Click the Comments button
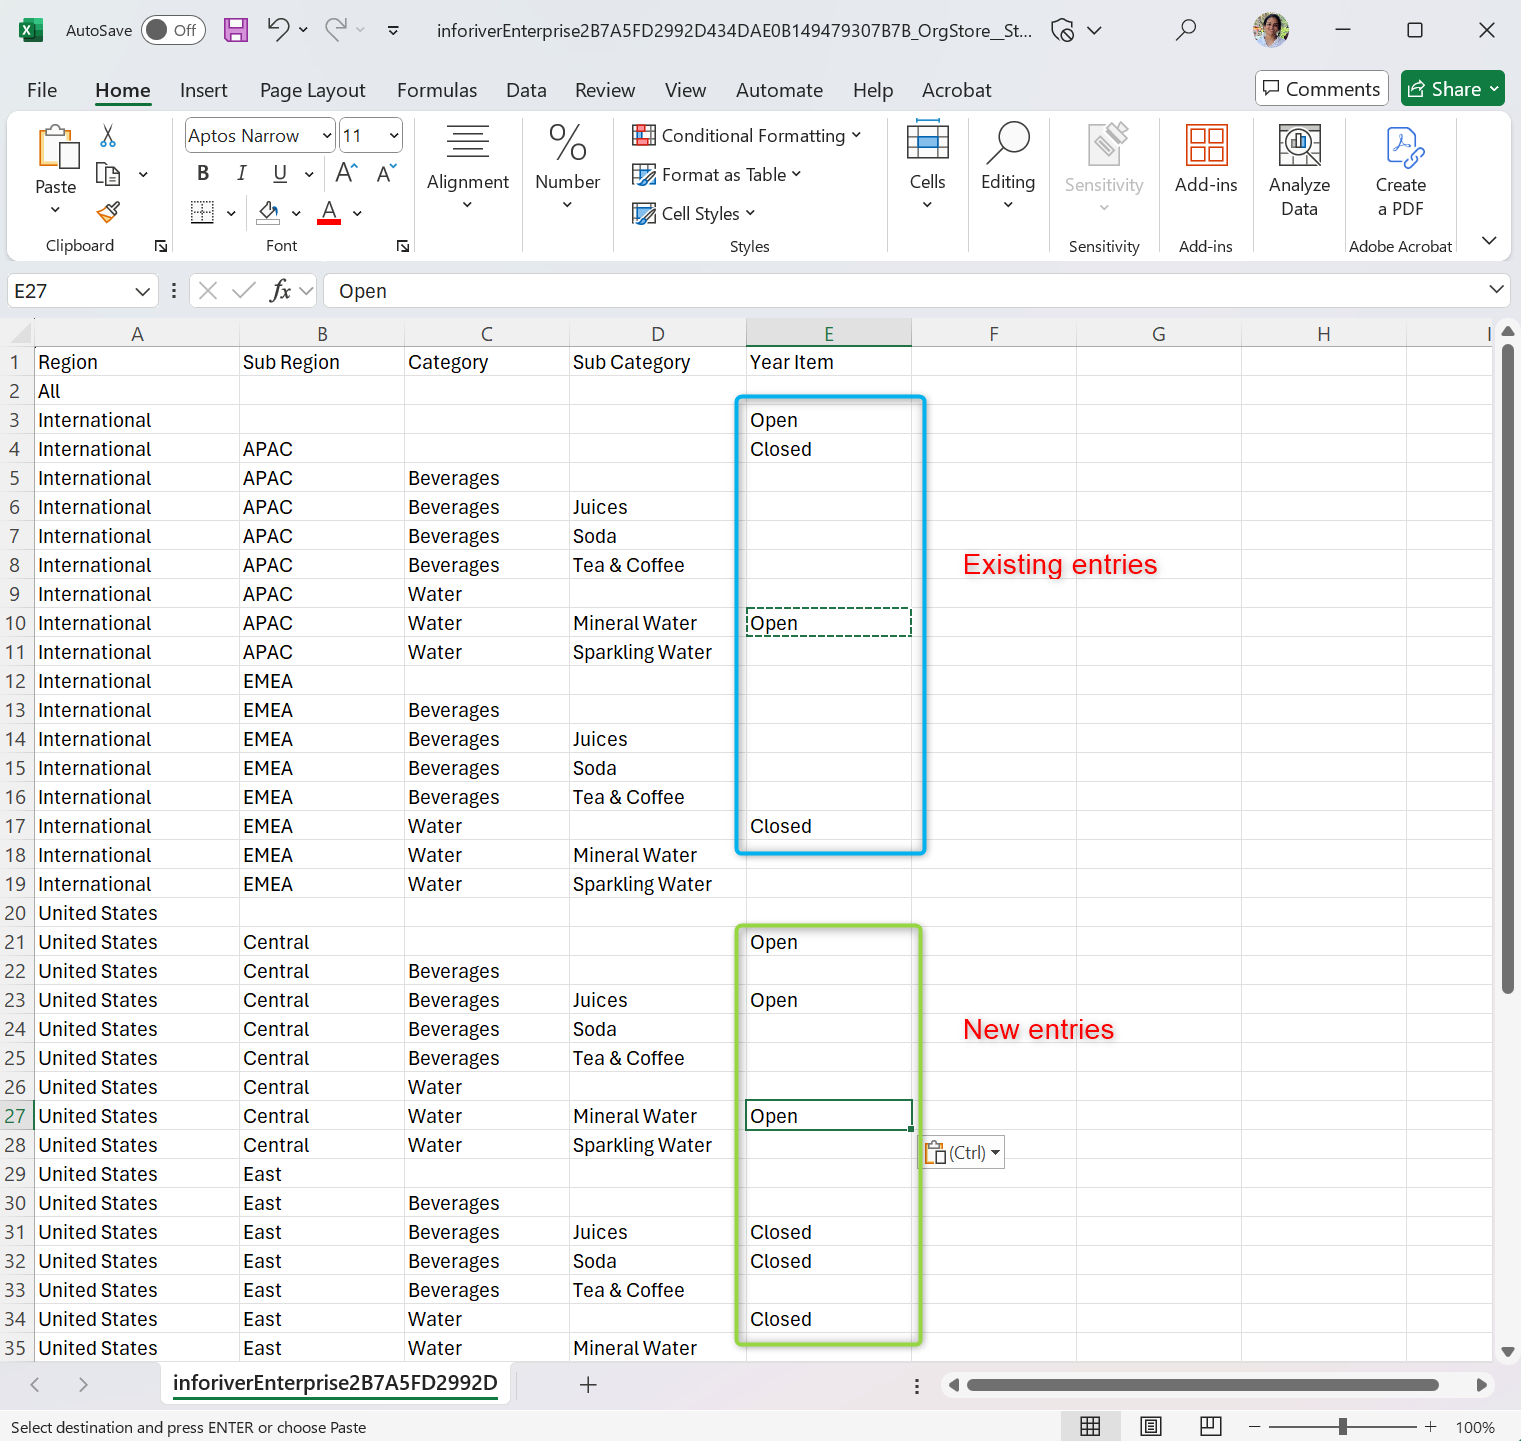Viewport: 1521px width, 1441px height. tap(1321, 89)
